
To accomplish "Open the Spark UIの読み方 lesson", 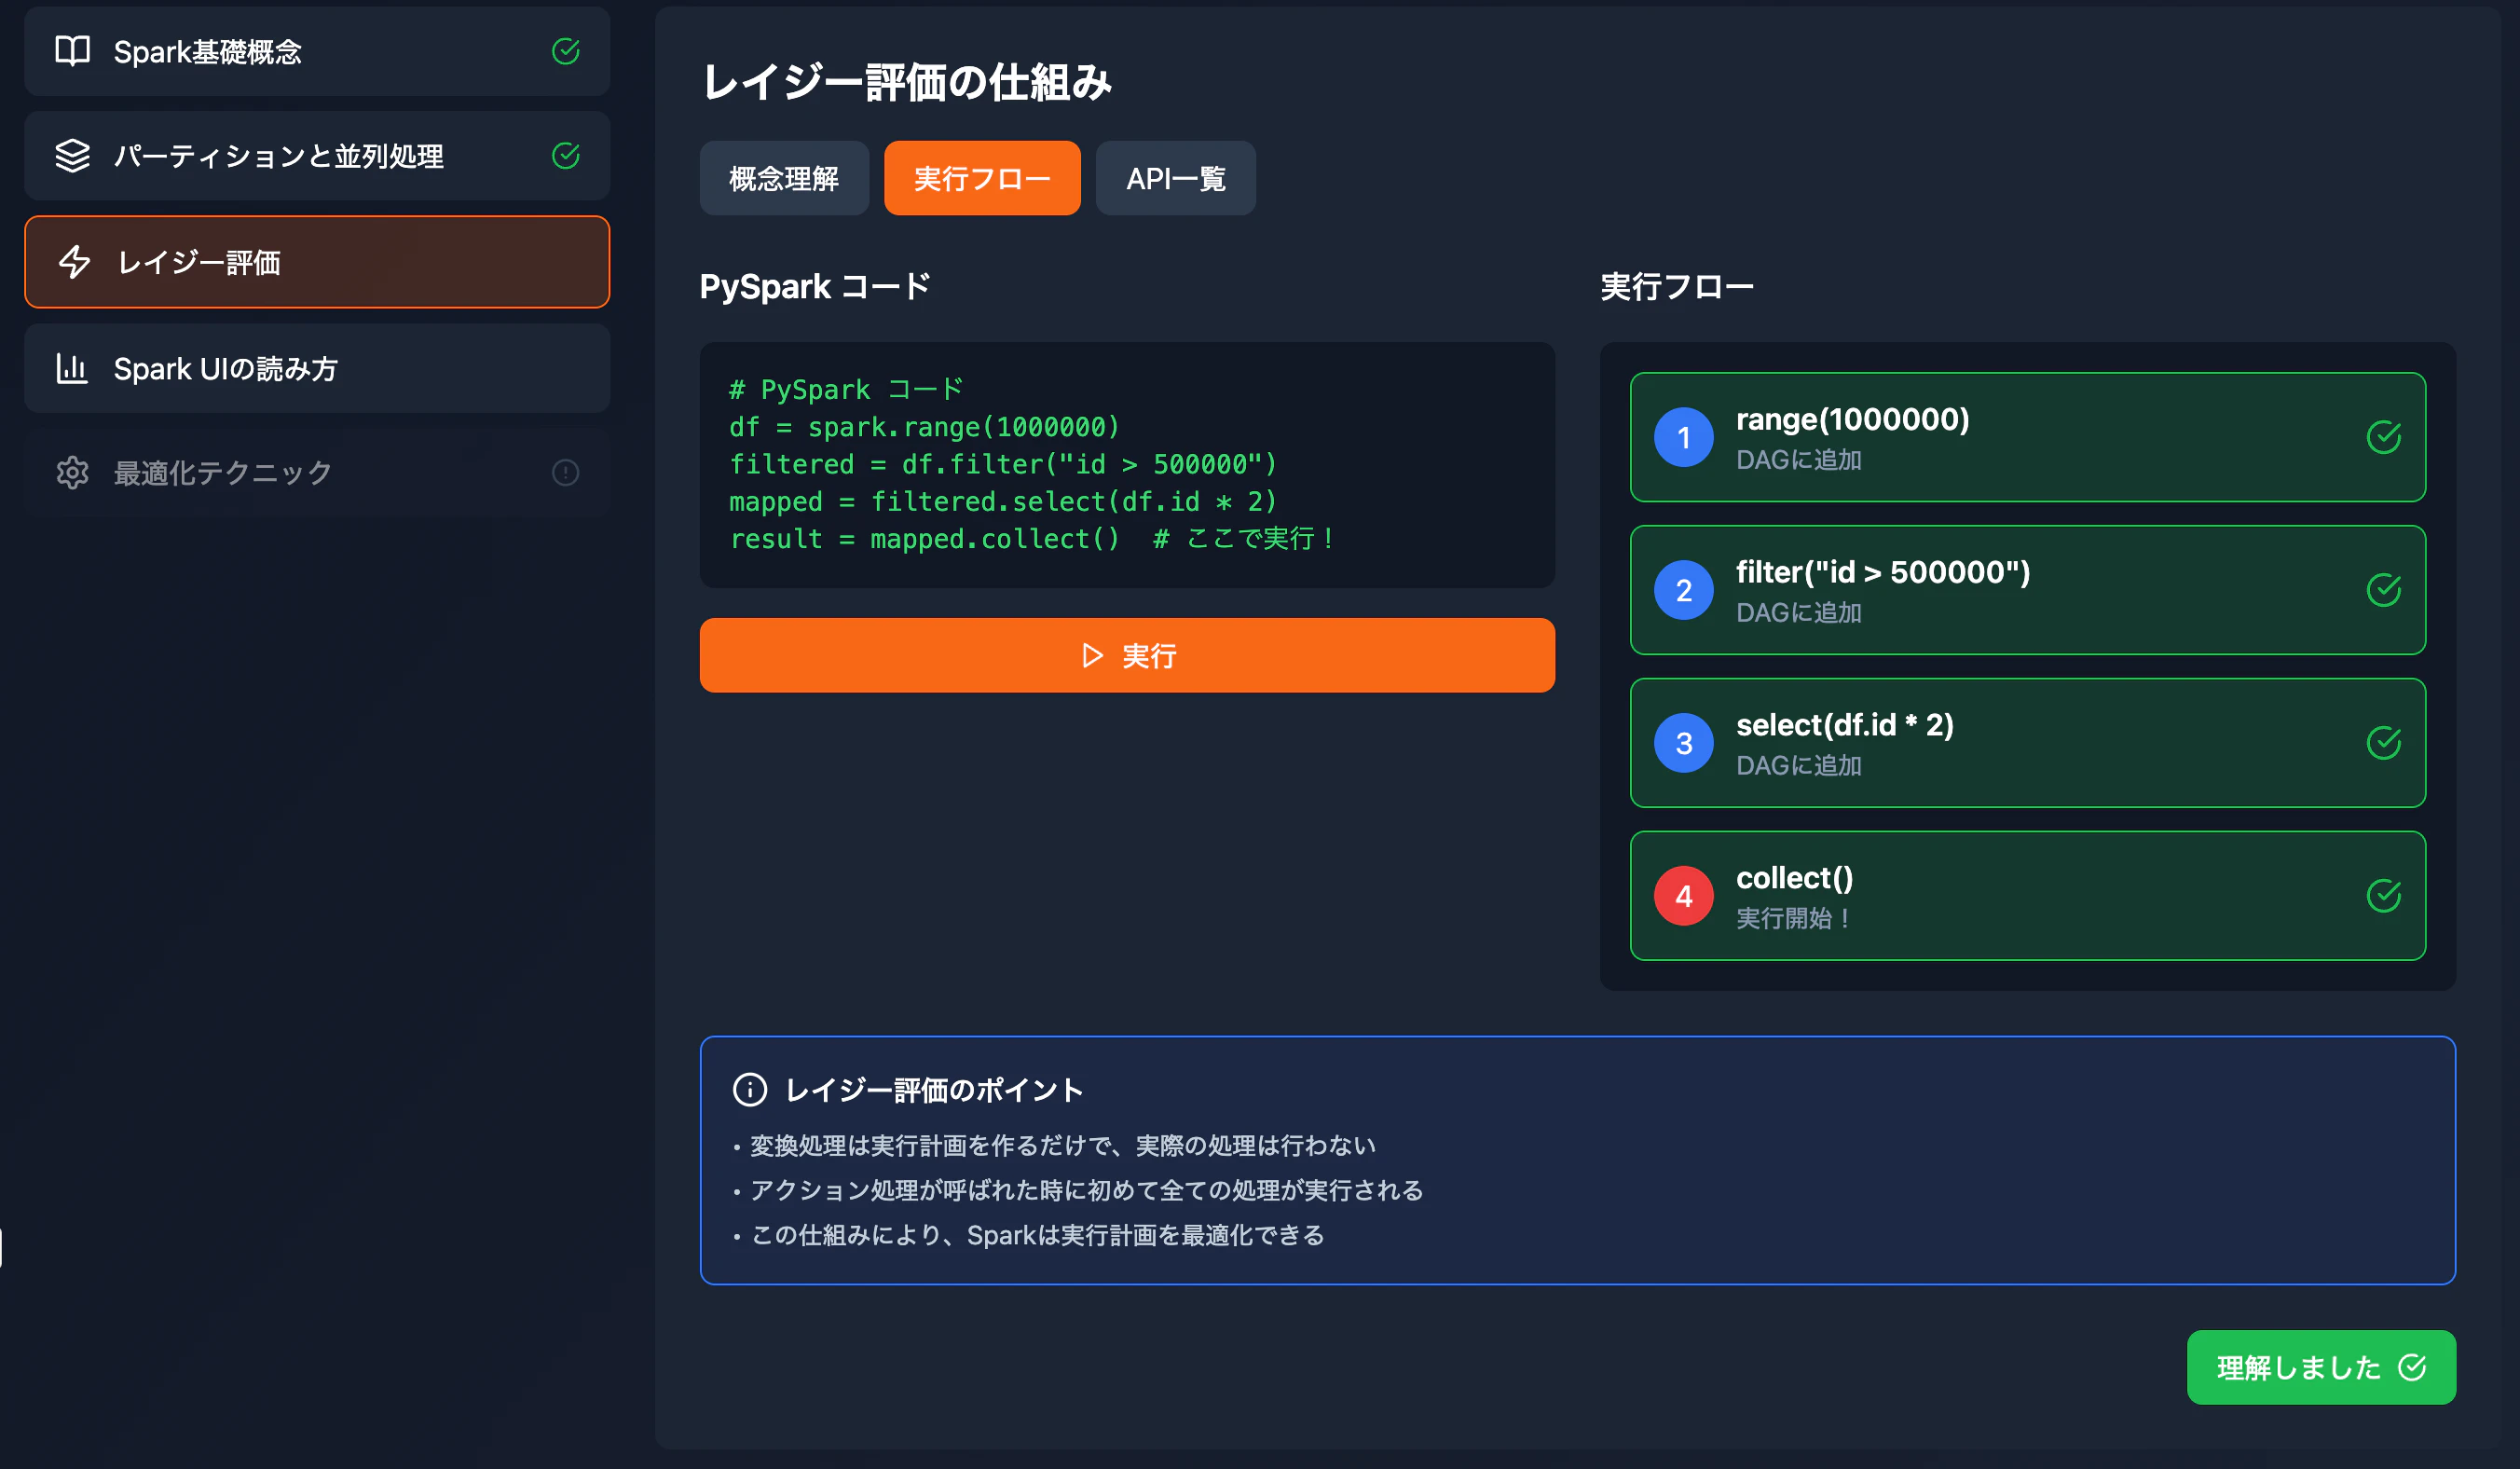I will 316,369.
